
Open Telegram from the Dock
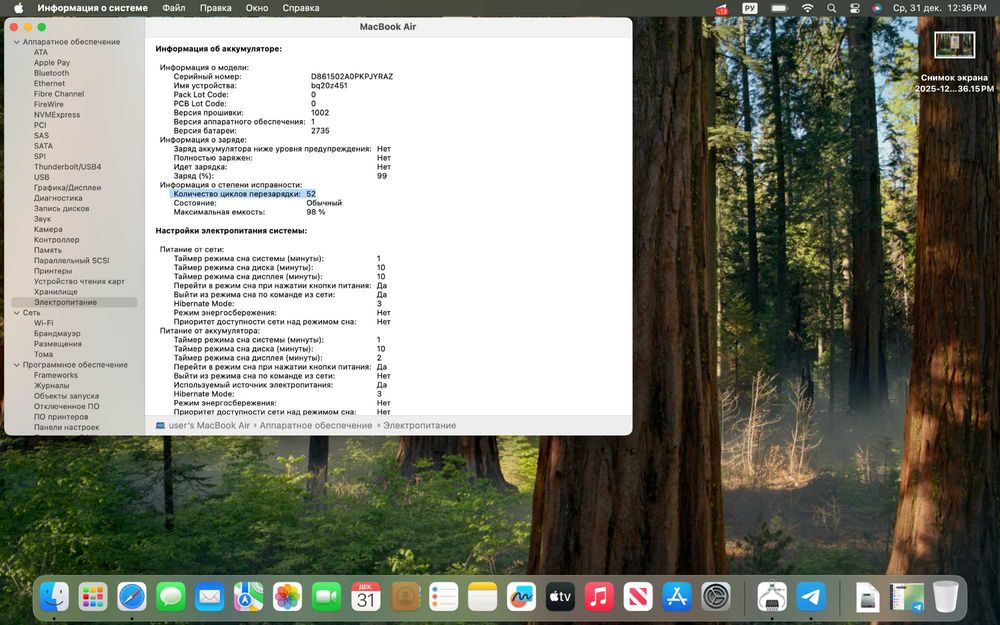coord(811,597)
